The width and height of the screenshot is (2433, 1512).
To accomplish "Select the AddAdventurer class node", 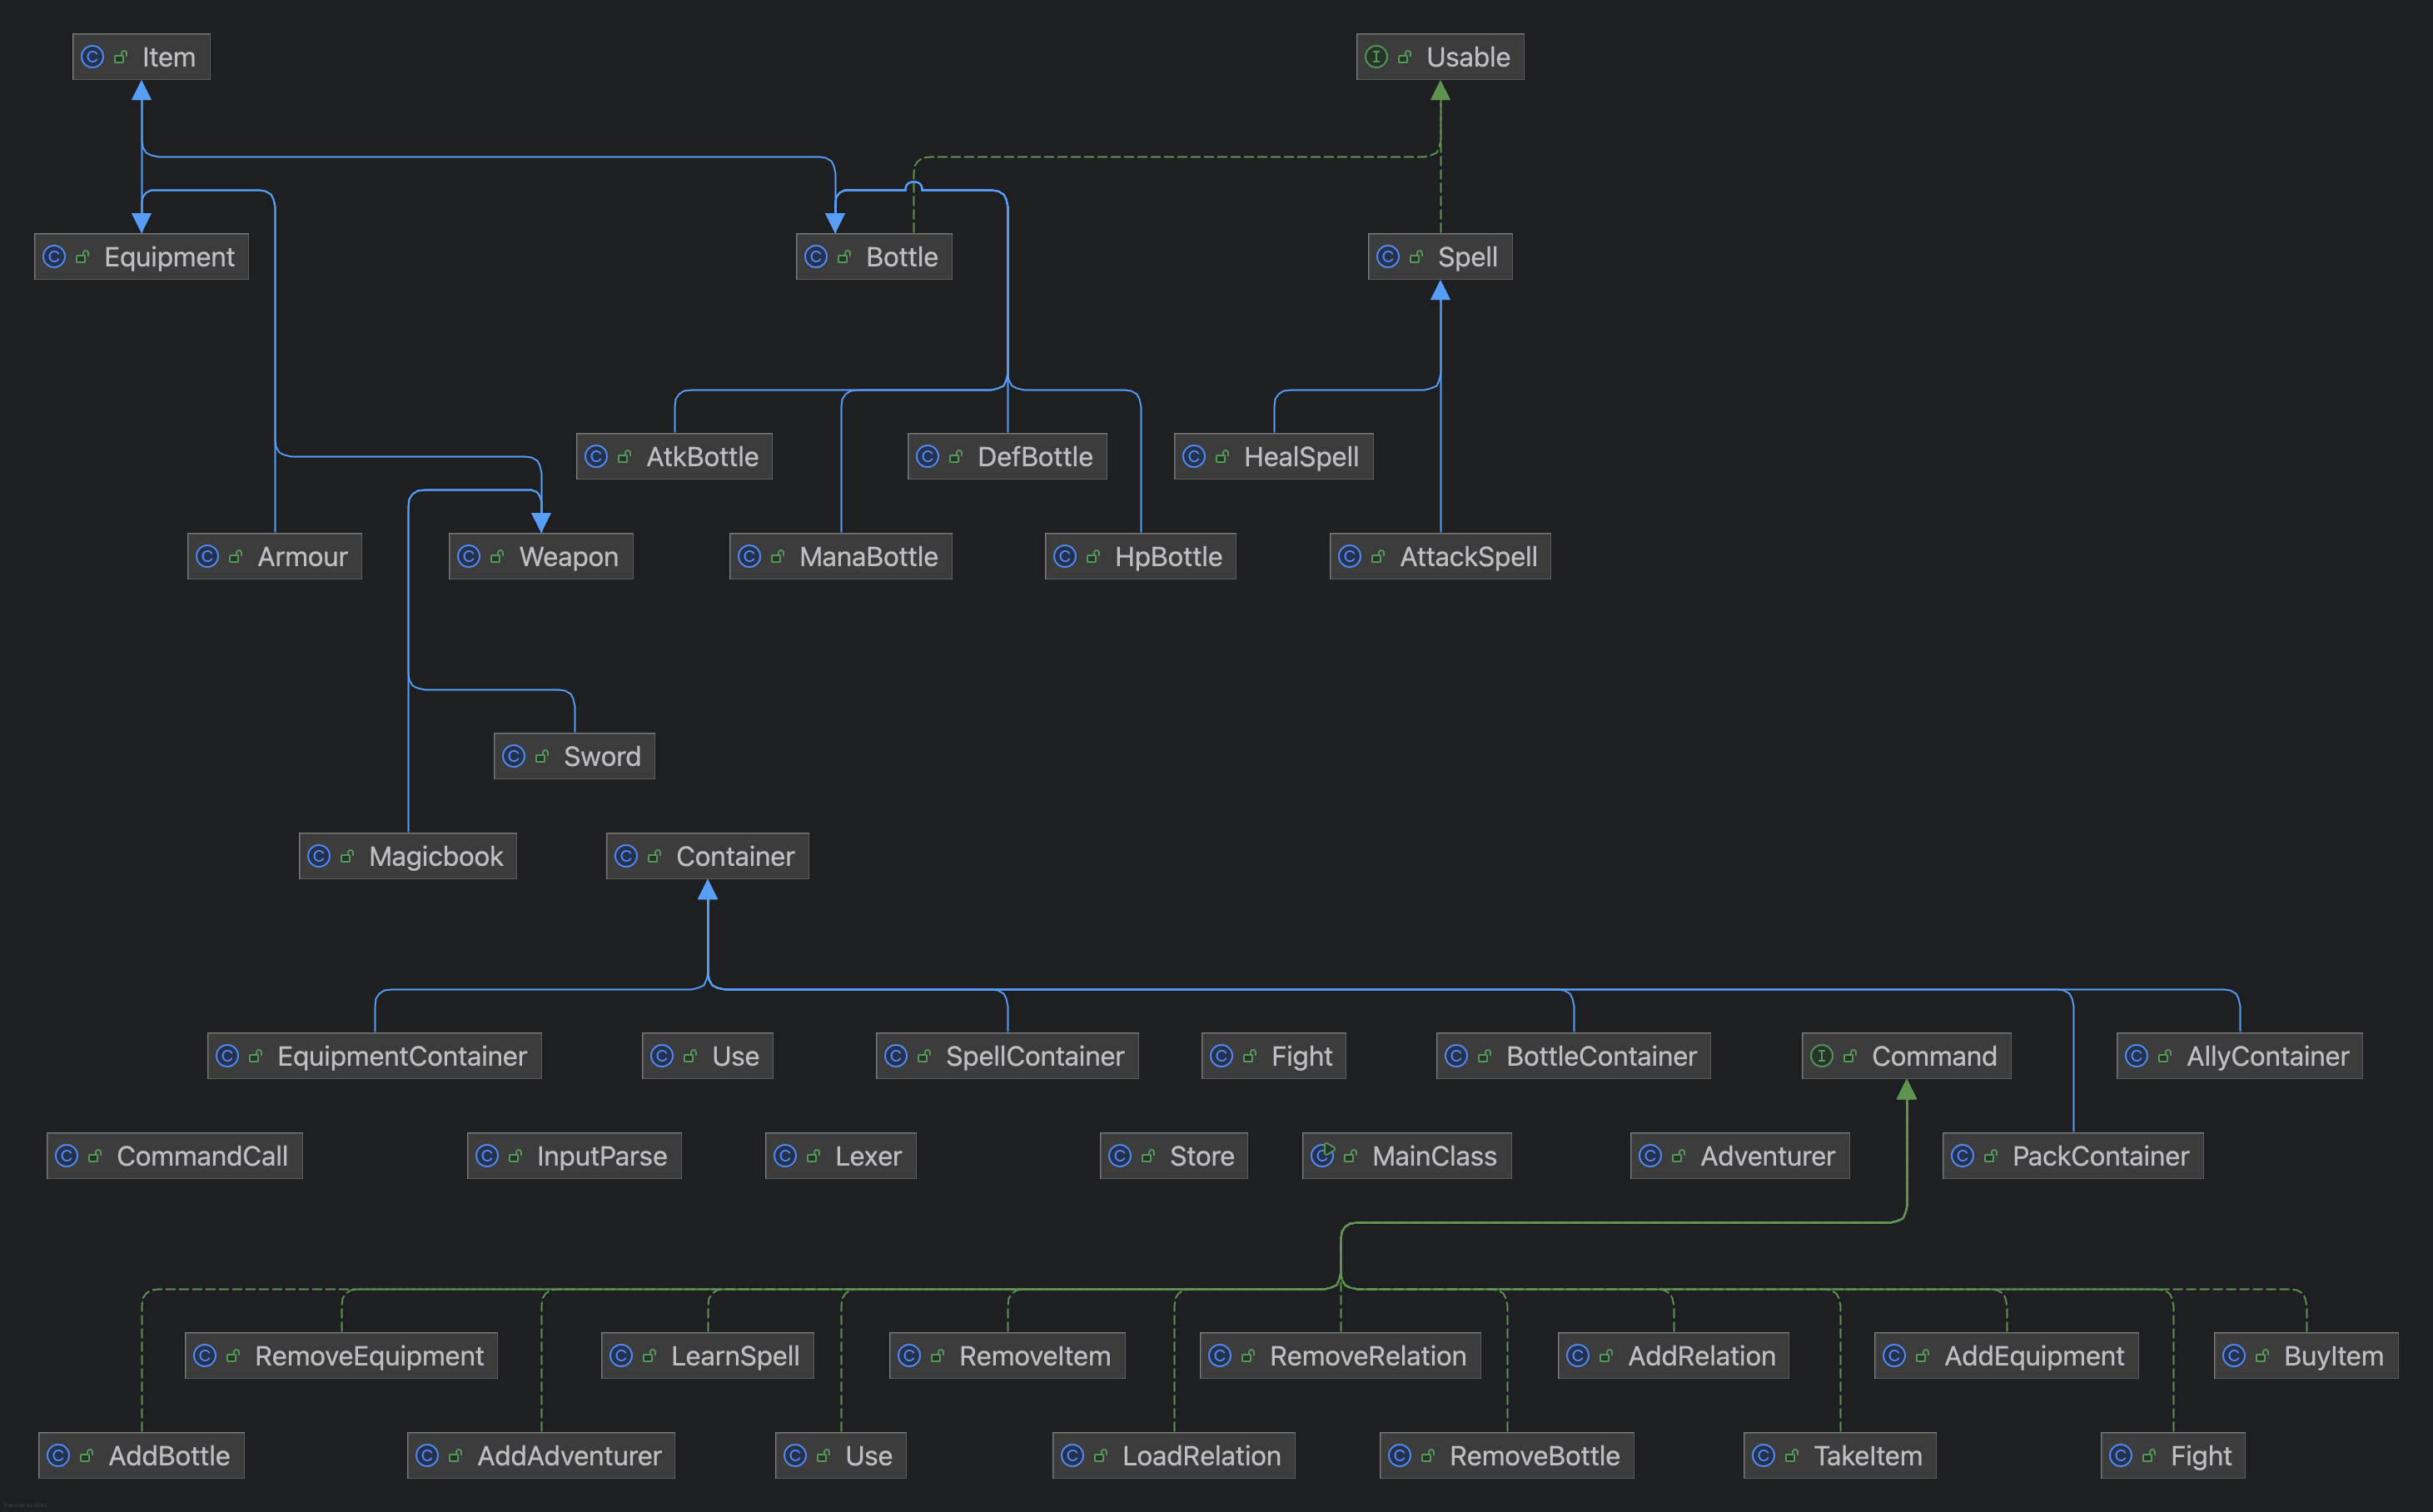I will [541, 1456].
